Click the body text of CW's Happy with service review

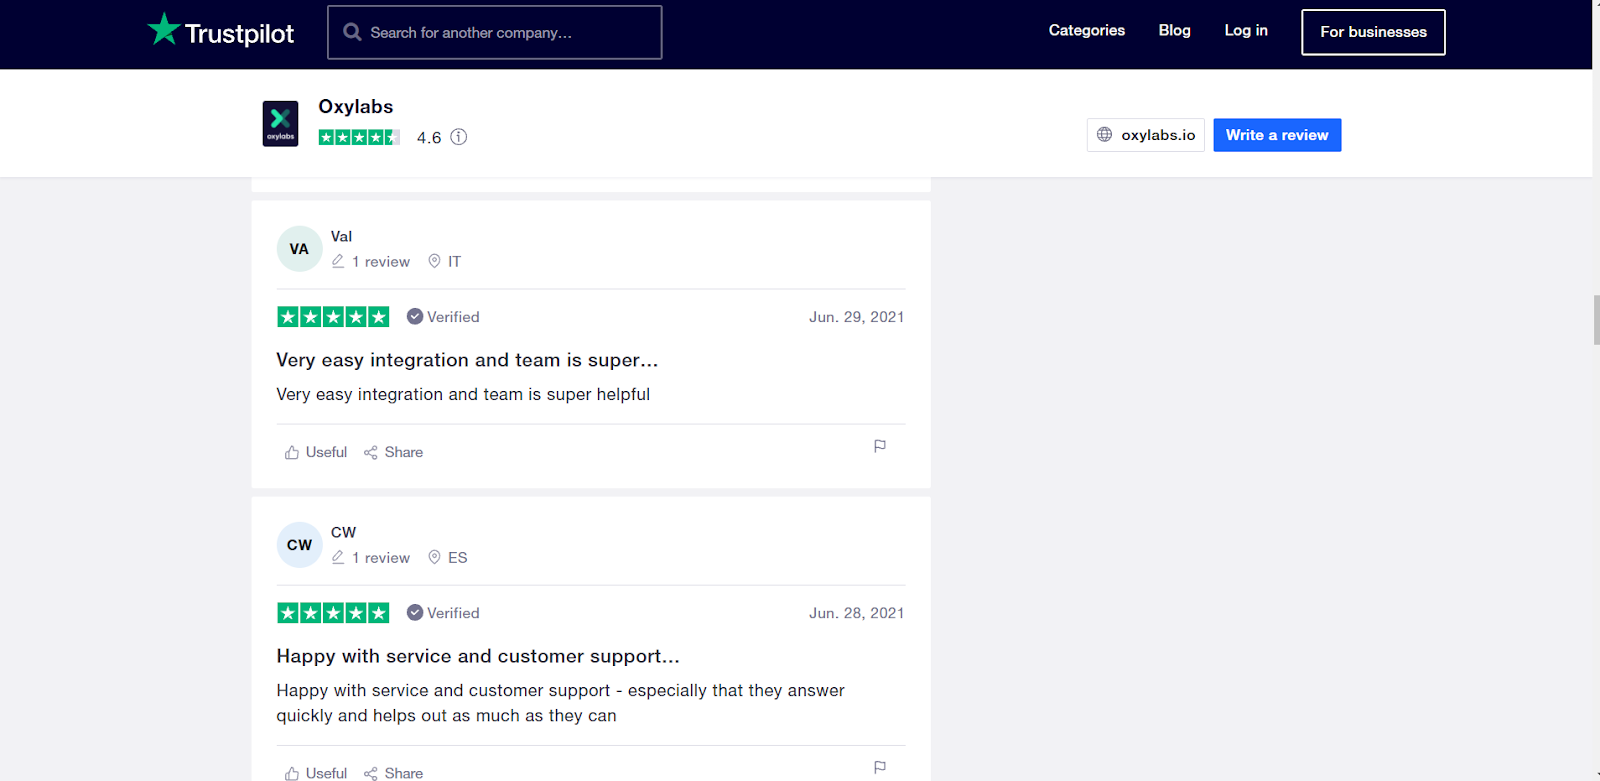[560, 703]
